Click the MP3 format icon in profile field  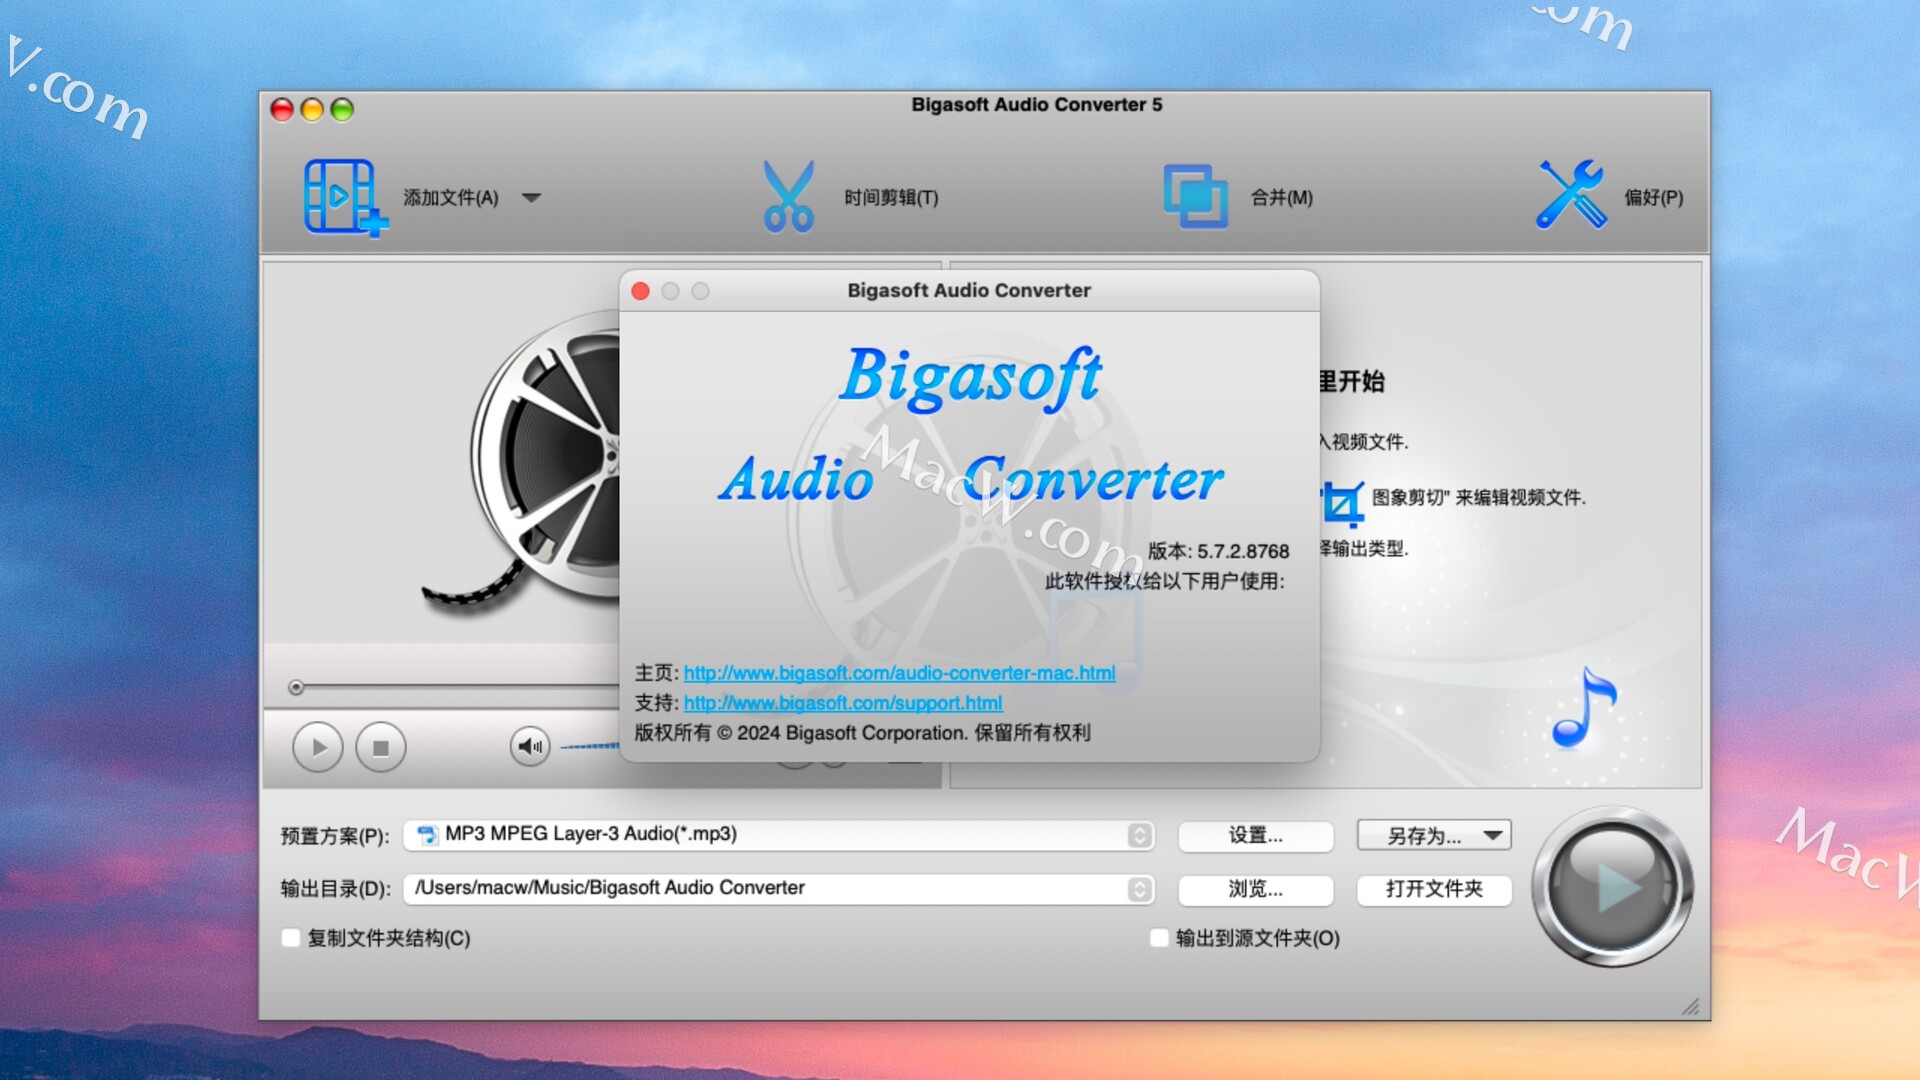(427, 835)
